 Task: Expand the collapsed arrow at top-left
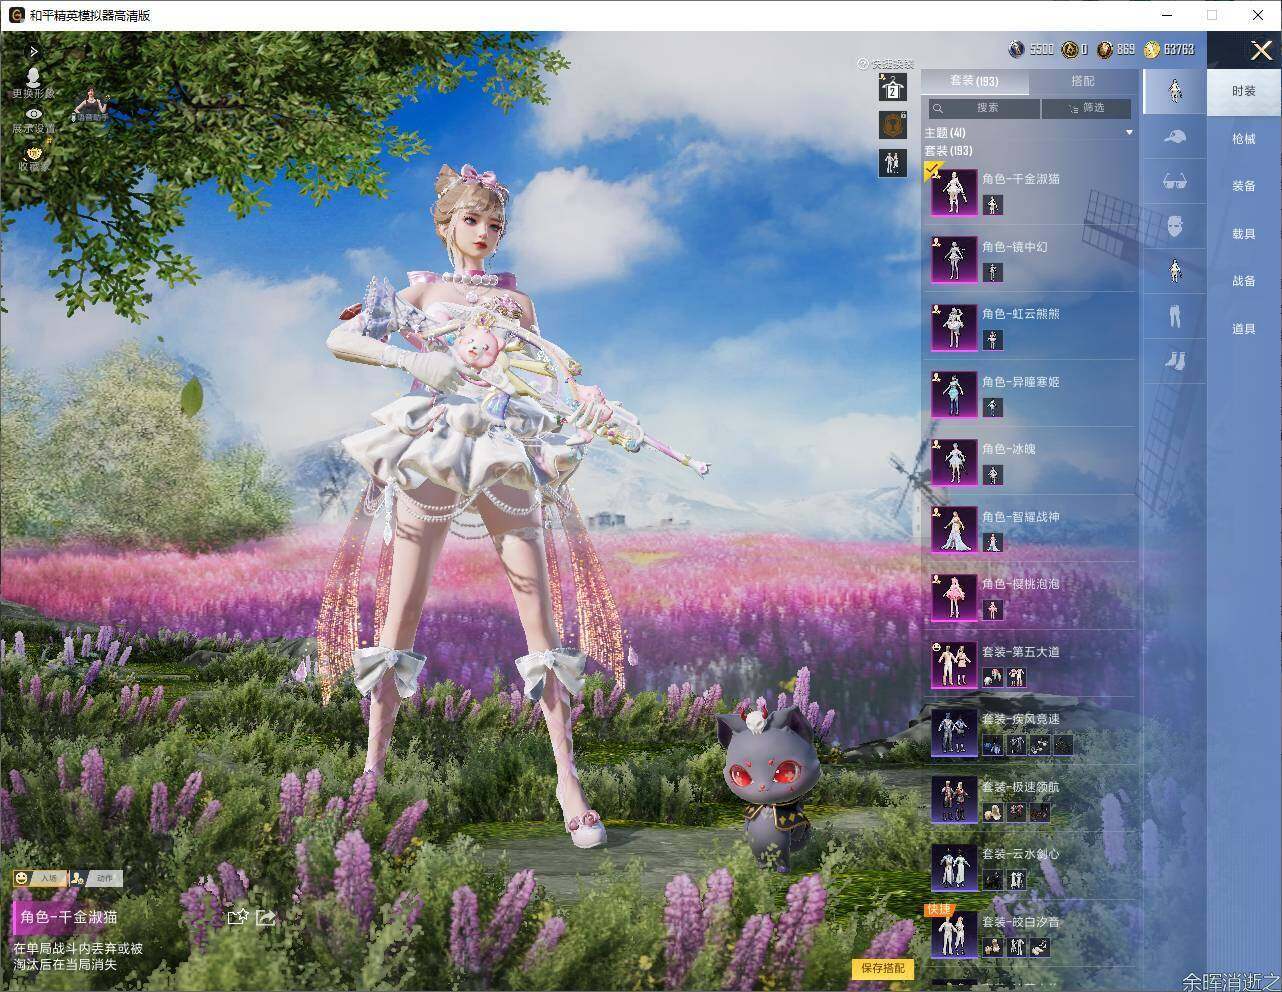point(34,51)
